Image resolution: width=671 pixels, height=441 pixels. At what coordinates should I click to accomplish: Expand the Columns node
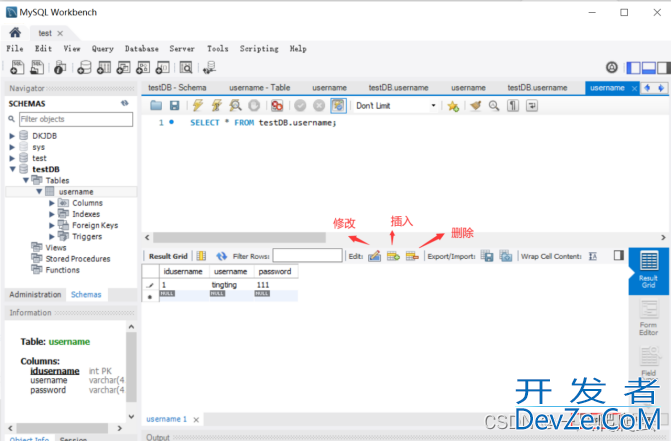coord(52,203)
